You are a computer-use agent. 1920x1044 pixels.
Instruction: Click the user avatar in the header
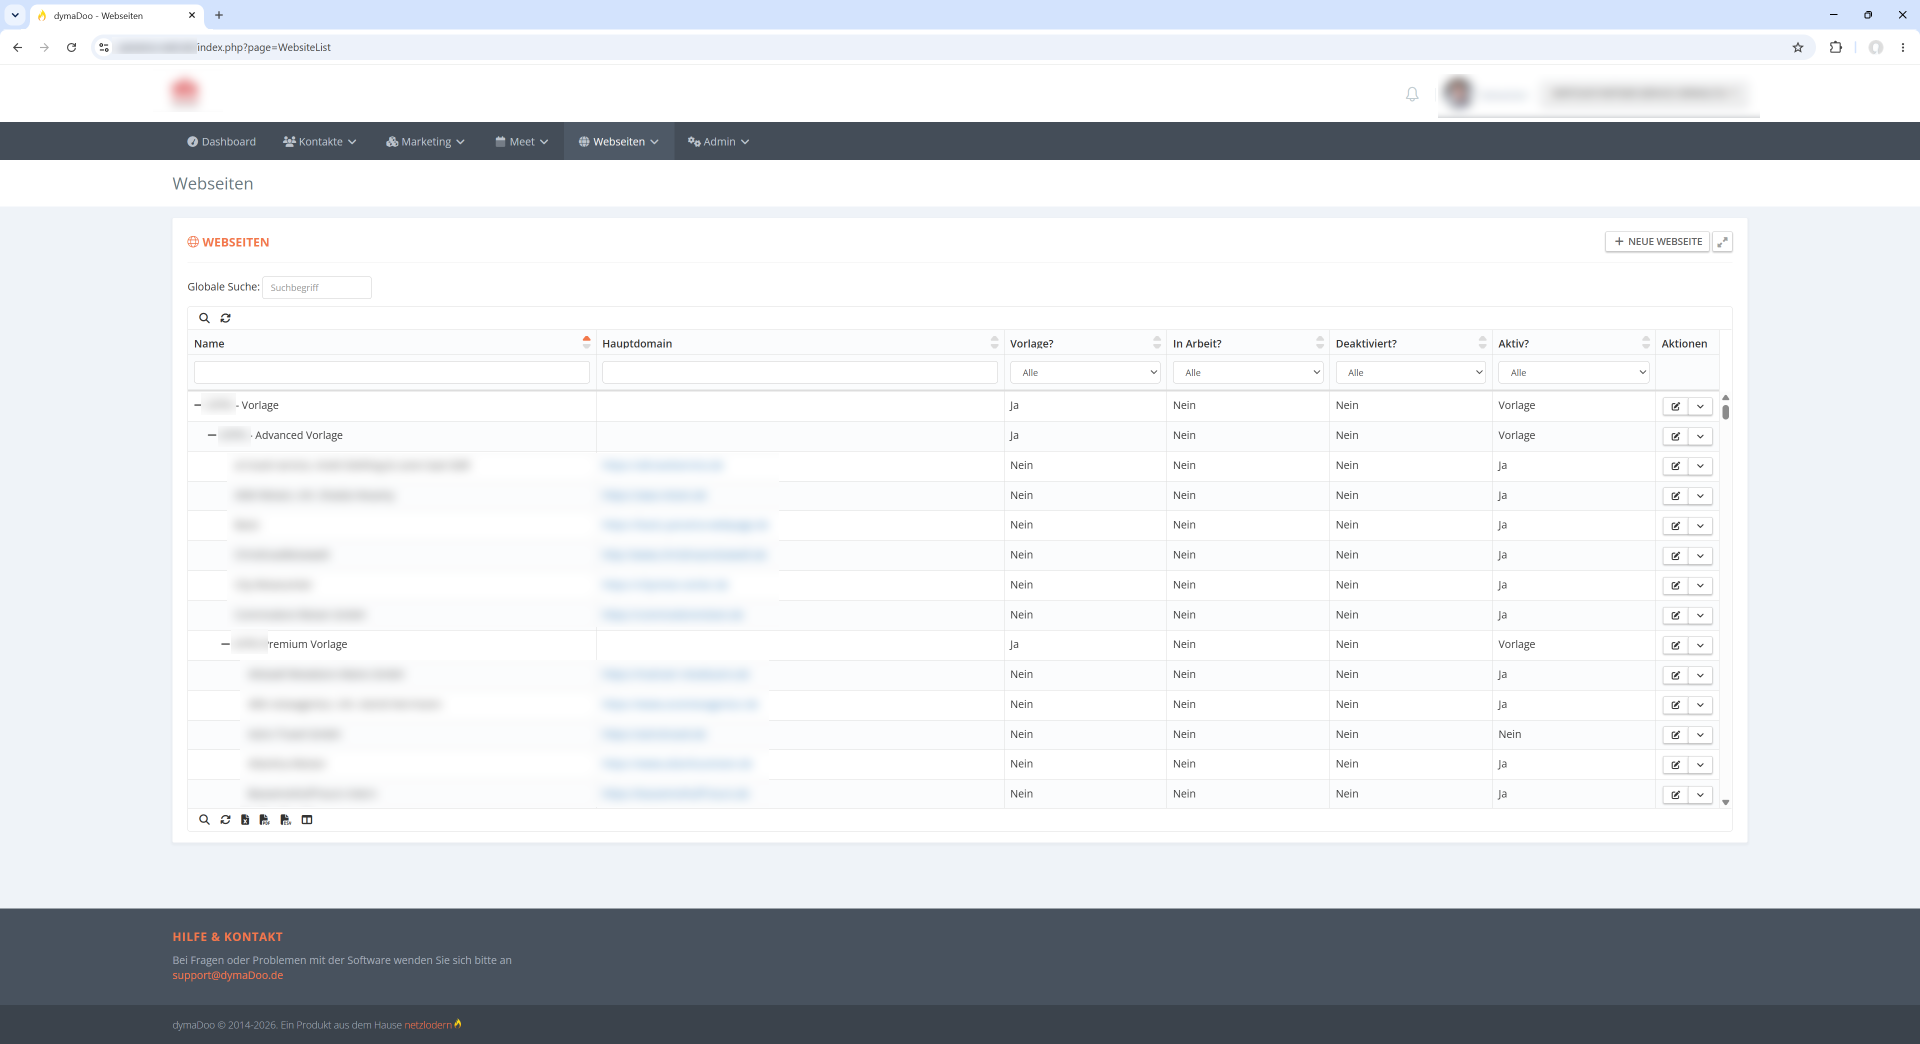pos(1458,94)
